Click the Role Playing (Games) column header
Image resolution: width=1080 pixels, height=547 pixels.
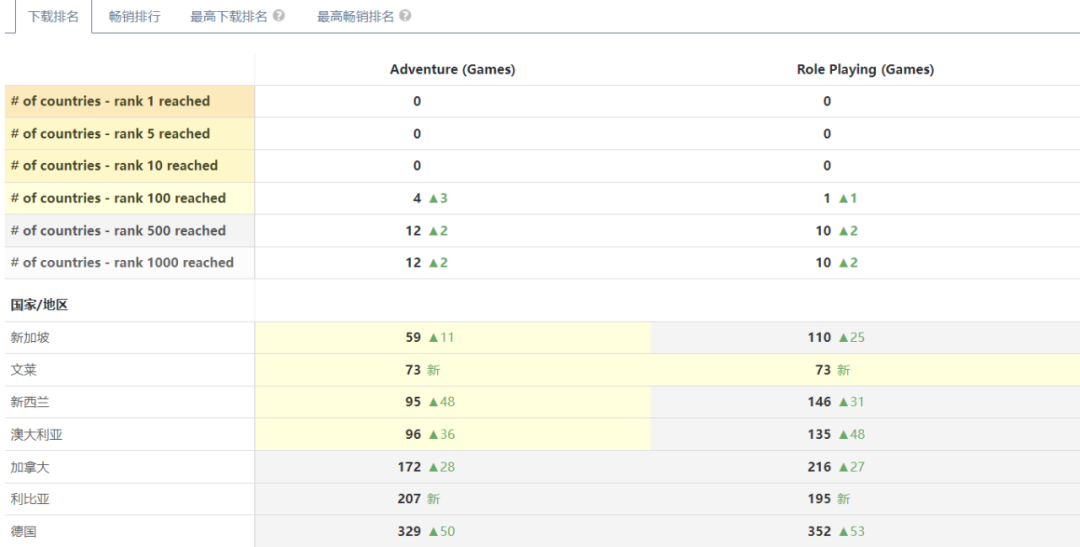coord(865,70)
